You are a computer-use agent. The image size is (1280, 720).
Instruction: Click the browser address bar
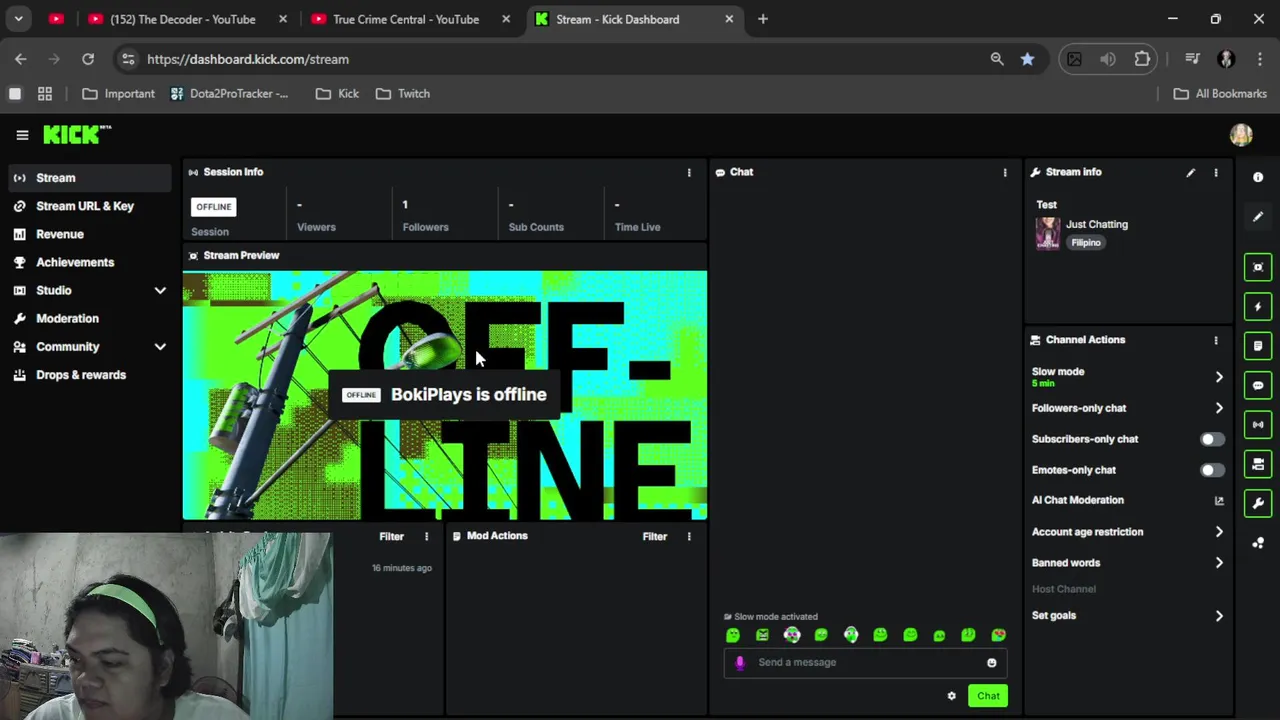pyautogui.click(x=560, y=59)
